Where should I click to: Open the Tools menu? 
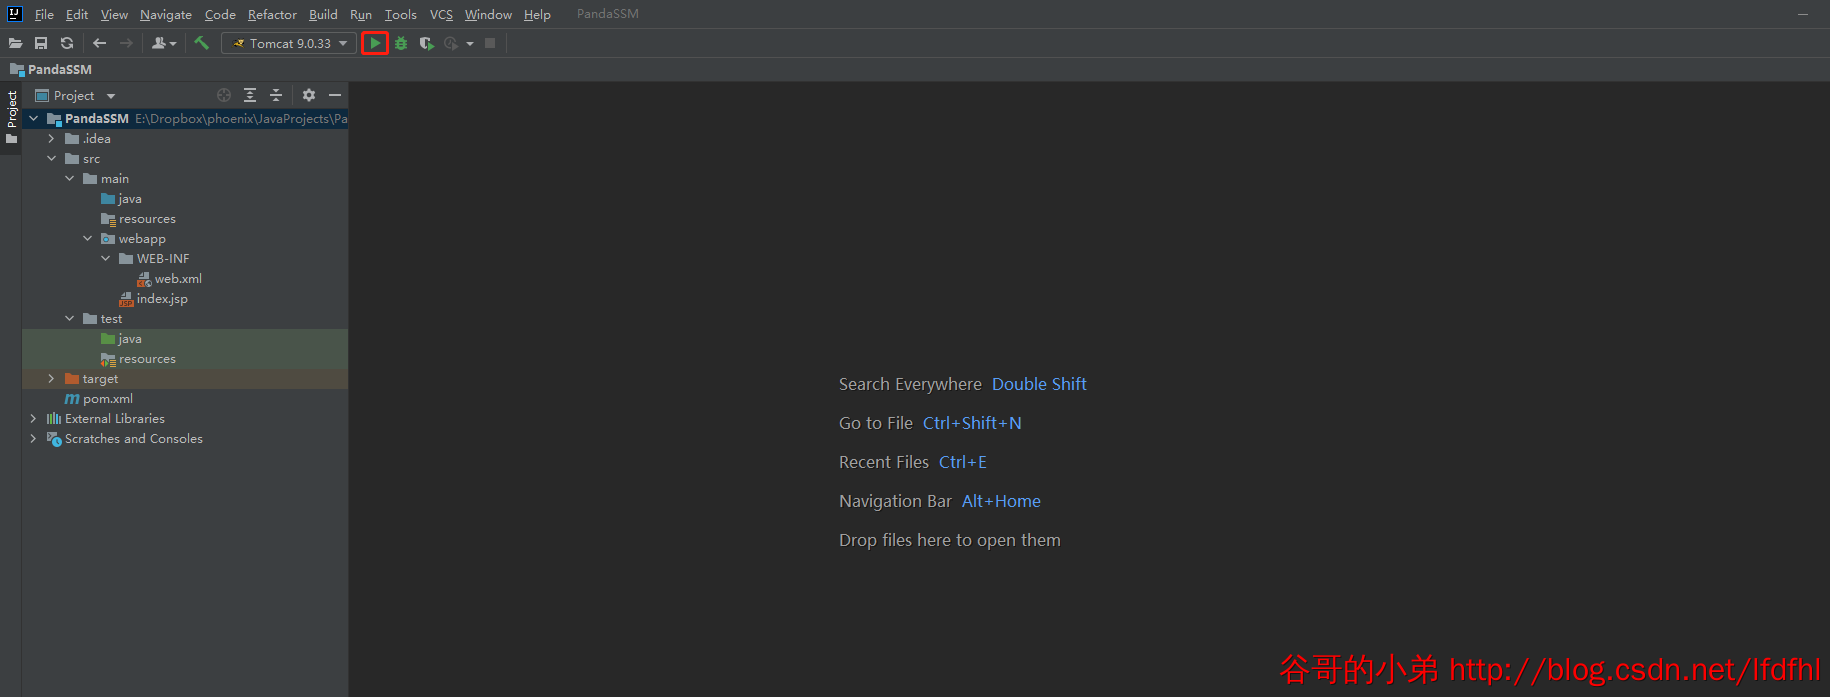coord(400,14)
